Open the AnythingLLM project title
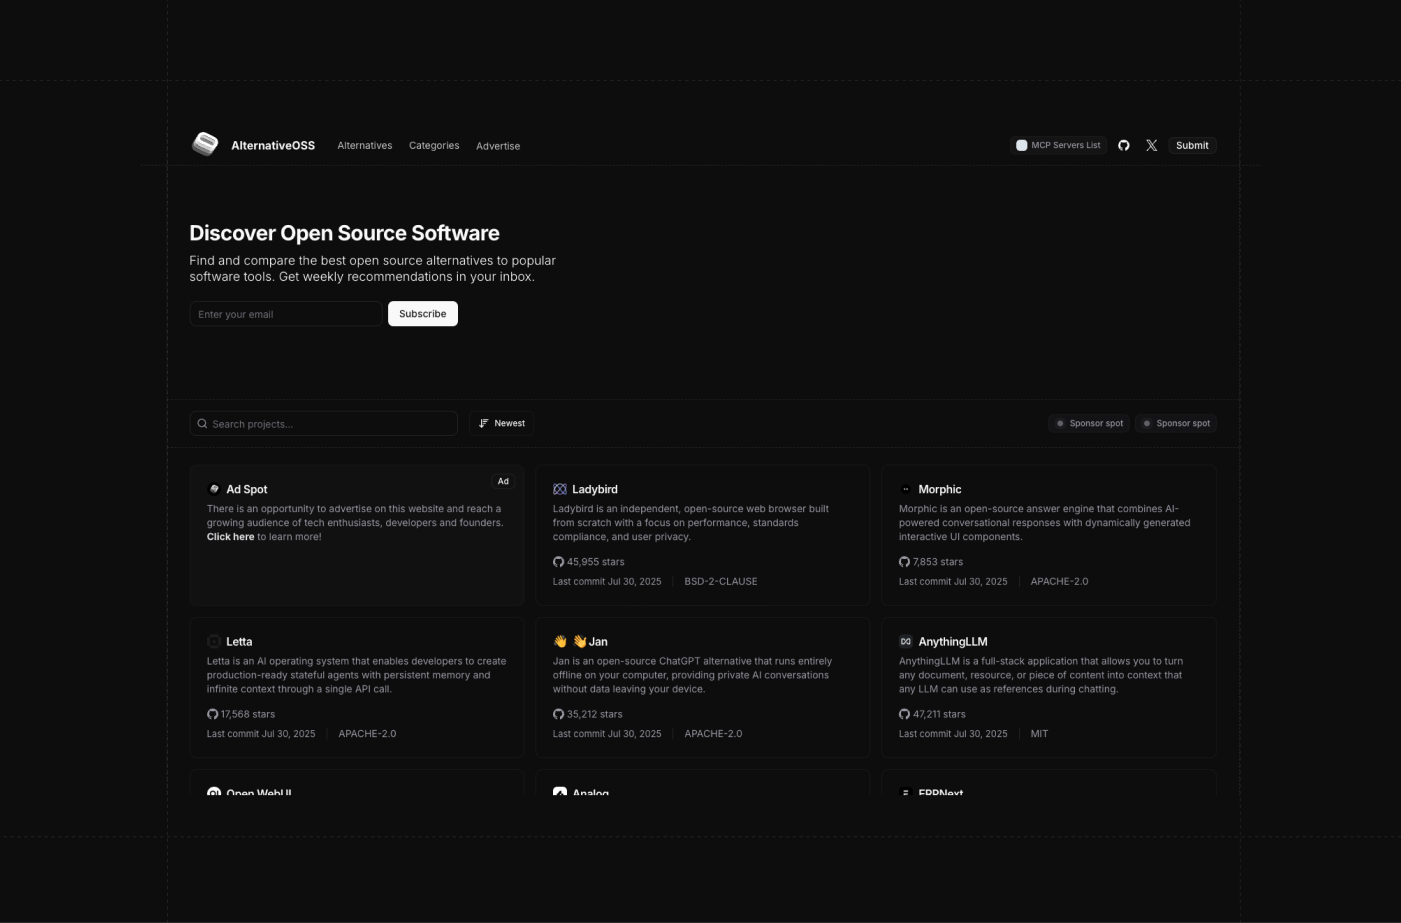Image resolution: width=1401 pixels, height=923 pixels. [953, 641]
